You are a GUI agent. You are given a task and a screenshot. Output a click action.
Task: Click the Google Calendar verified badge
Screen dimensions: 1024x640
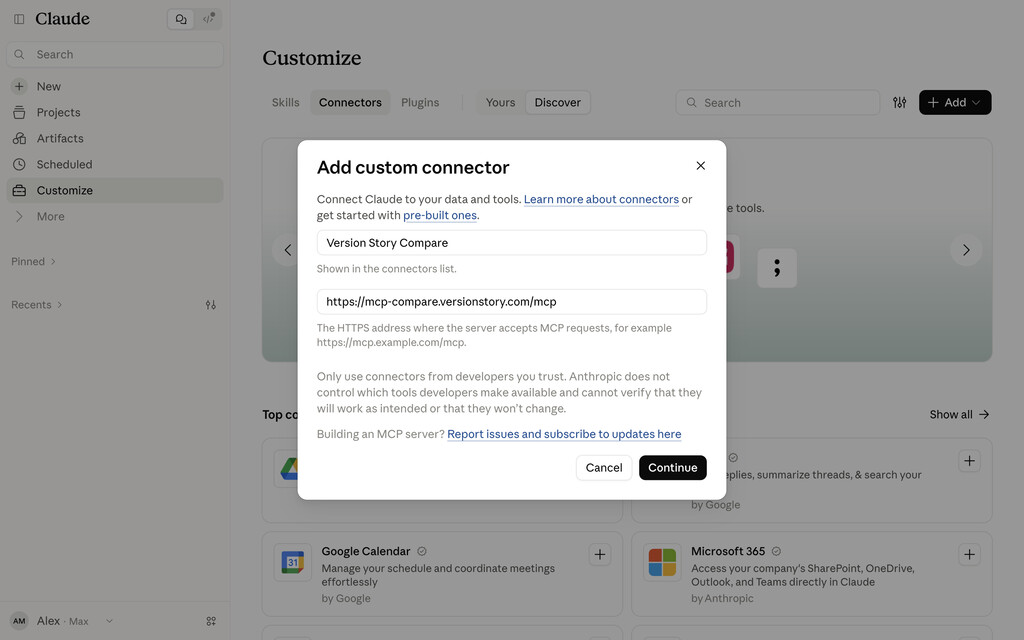pos(422,552)
